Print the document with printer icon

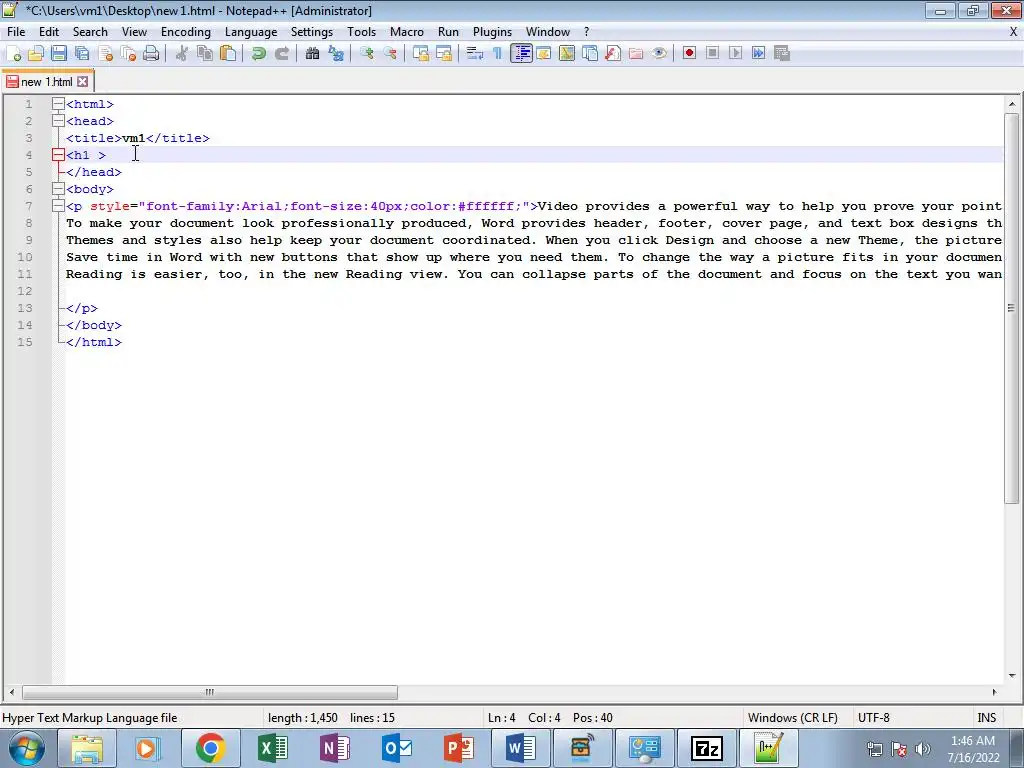152,54
